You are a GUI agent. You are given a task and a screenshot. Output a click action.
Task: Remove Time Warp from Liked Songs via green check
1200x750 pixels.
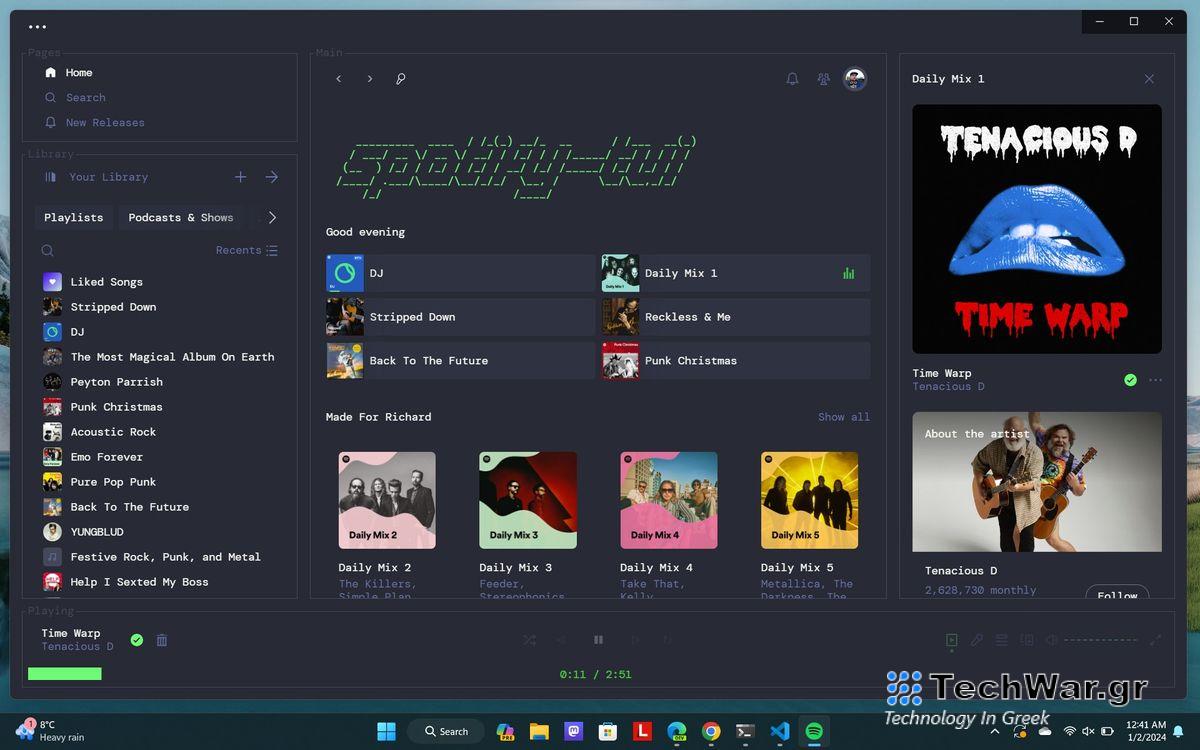(136, 639)
